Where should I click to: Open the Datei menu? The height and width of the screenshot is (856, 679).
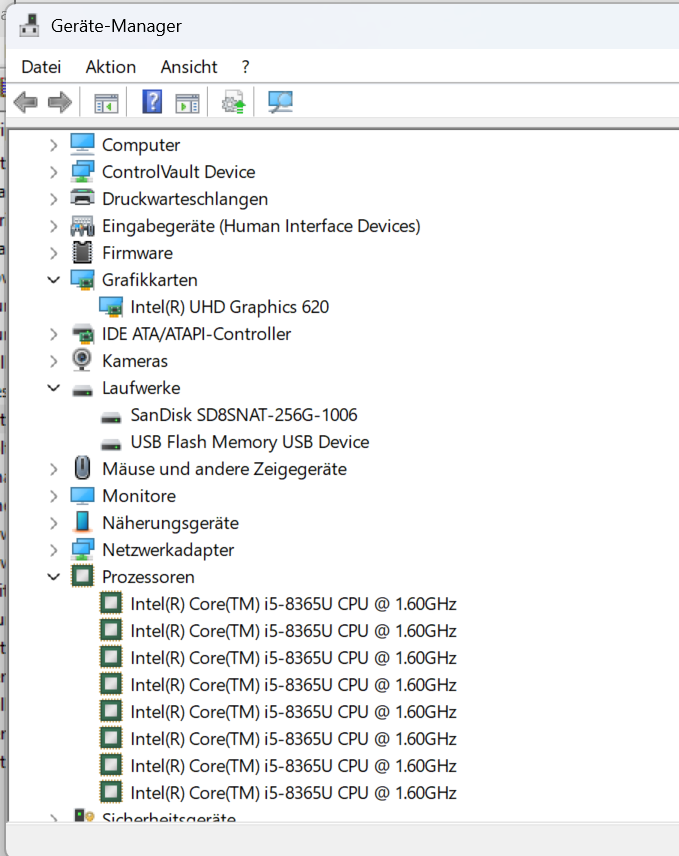coord(41,67)
